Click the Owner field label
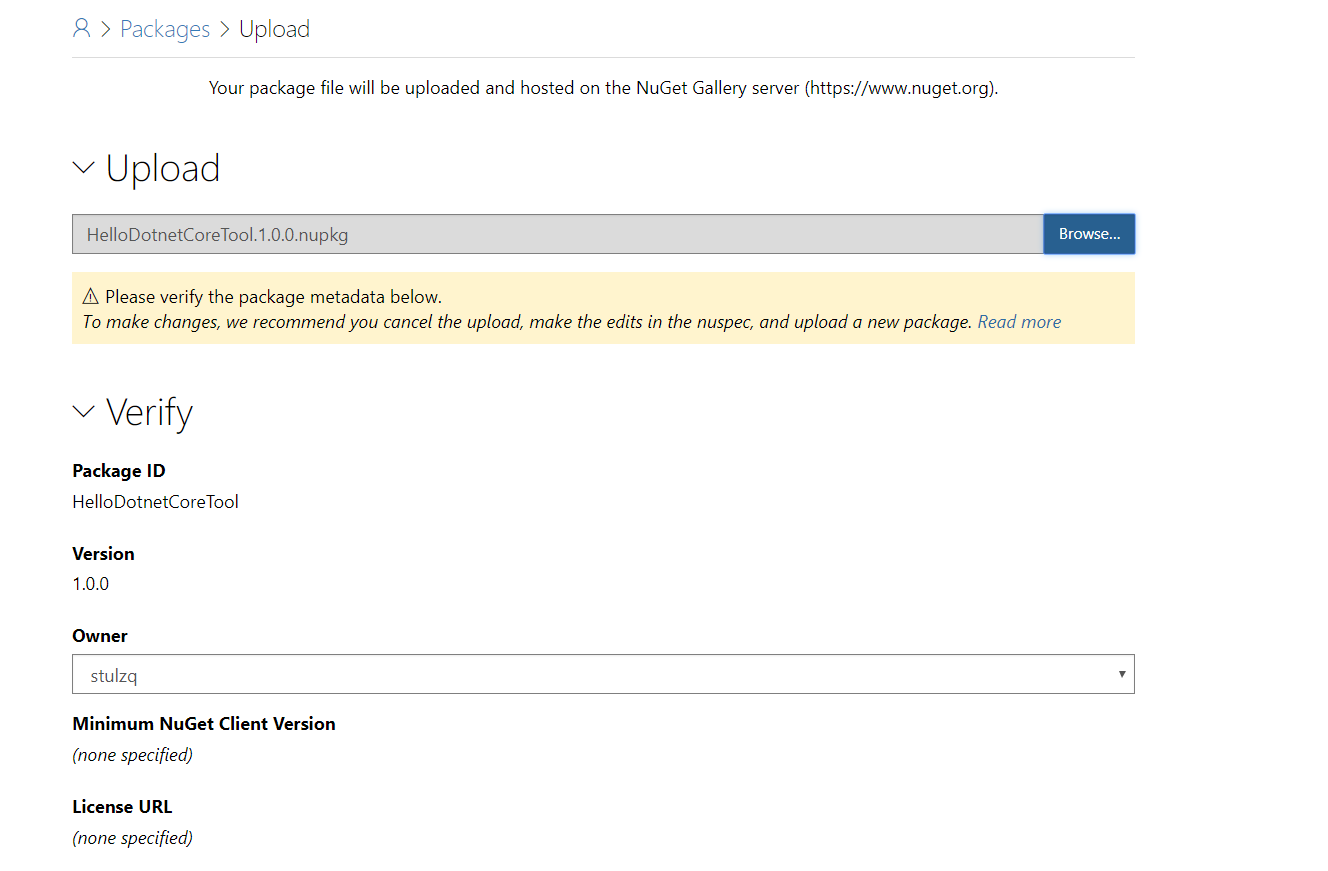 click(x=100, y=636)
